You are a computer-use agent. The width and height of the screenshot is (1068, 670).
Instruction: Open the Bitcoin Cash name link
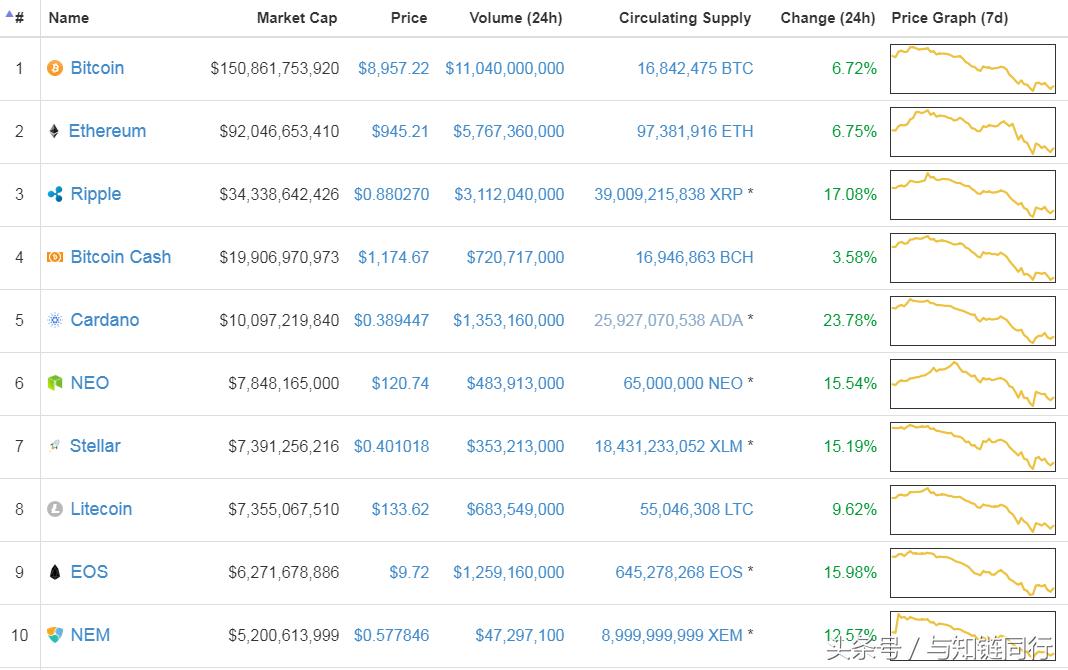[x=121, y=257]
